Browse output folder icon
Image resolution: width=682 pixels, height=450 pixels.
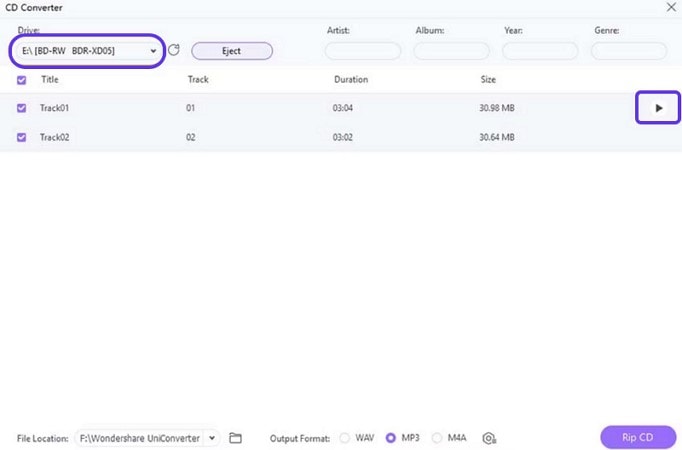point(235,438)
